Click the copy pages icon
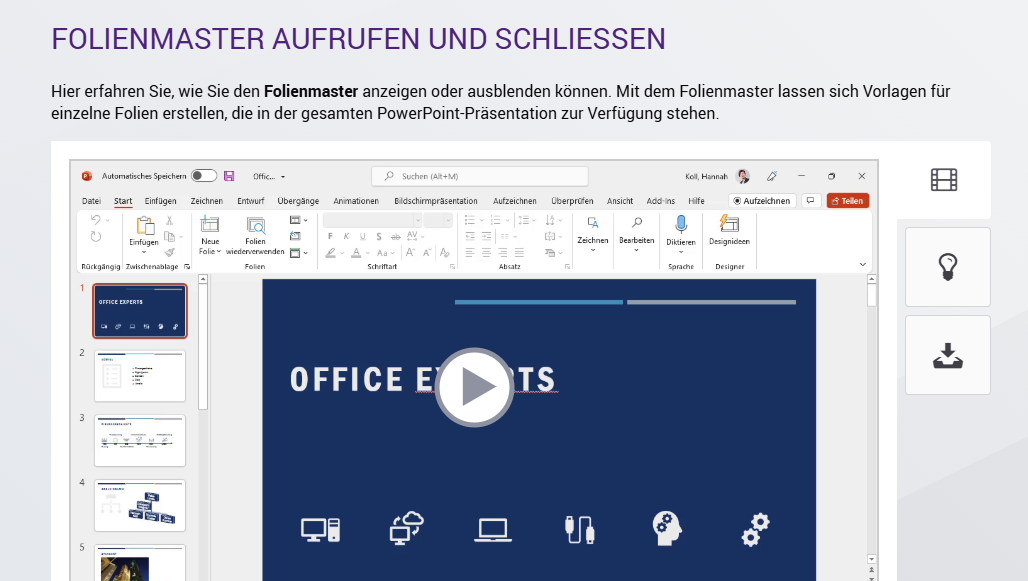This screenshot has width=1028, height=581. (169, 236)
